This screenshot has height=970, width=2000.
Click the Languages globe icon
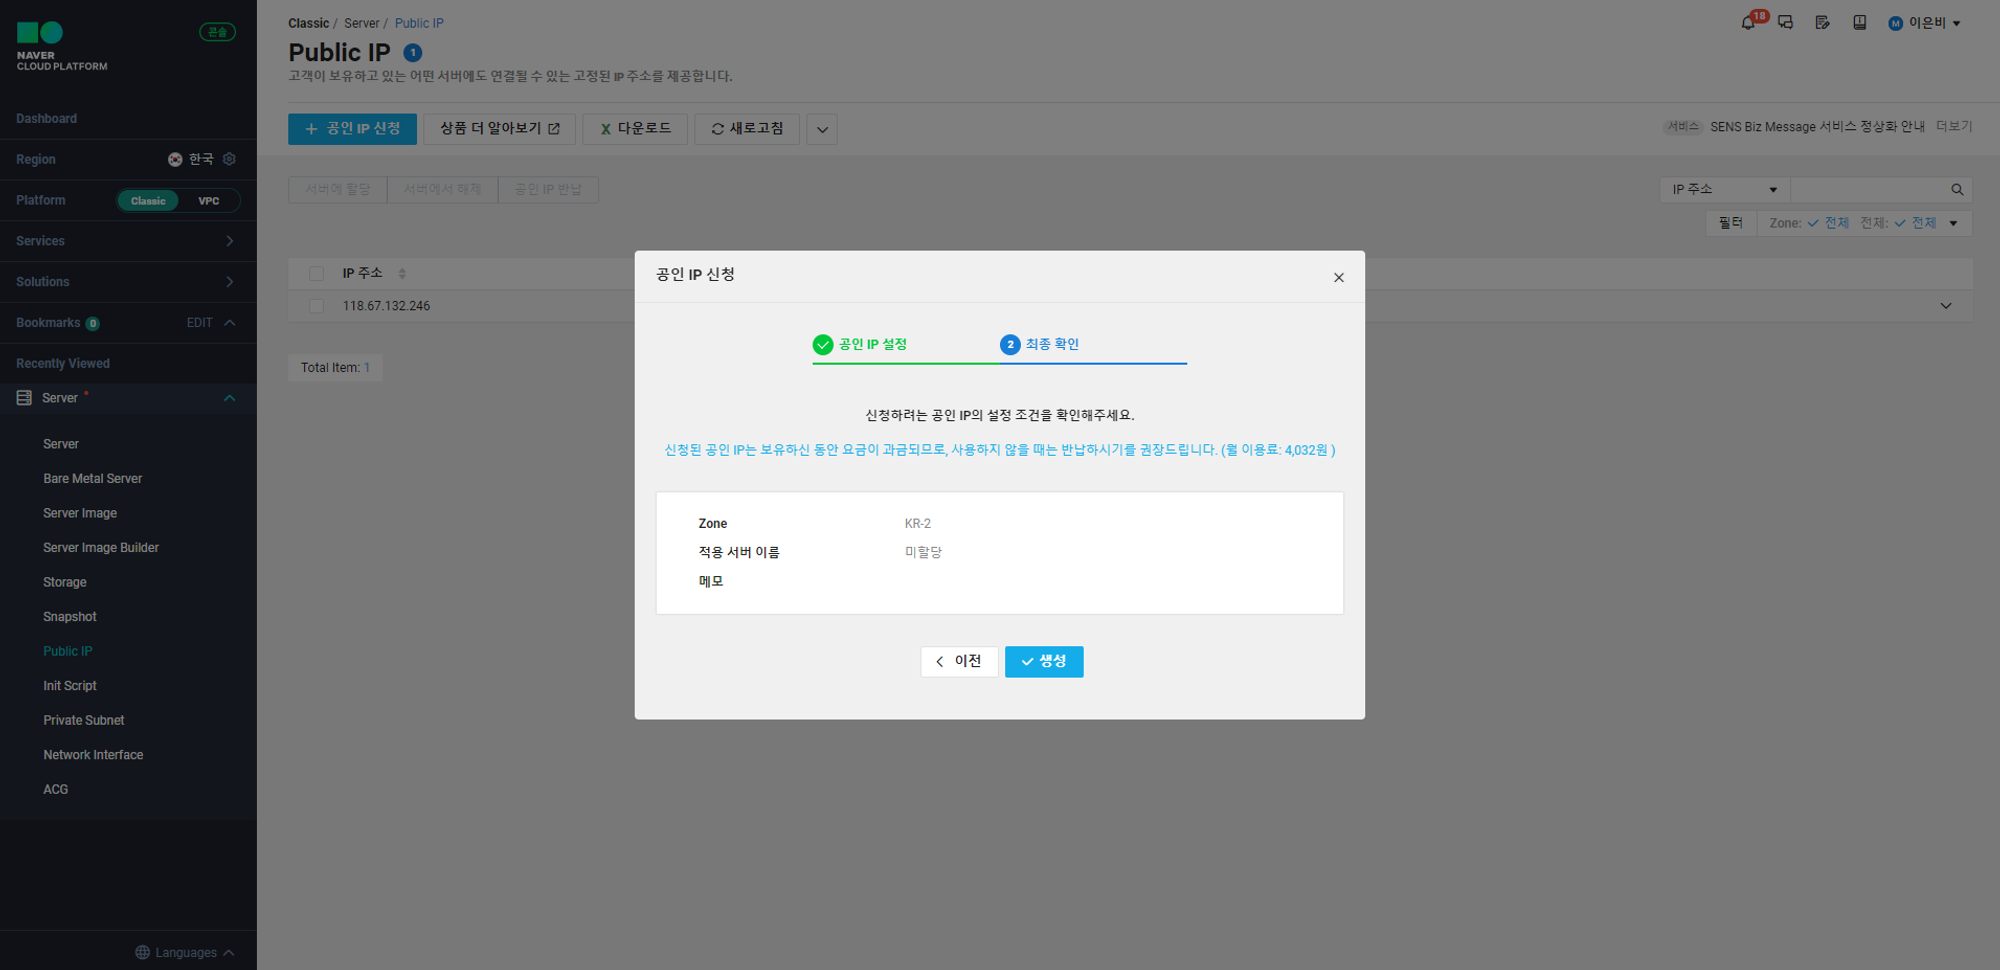[x=142, y=952]
